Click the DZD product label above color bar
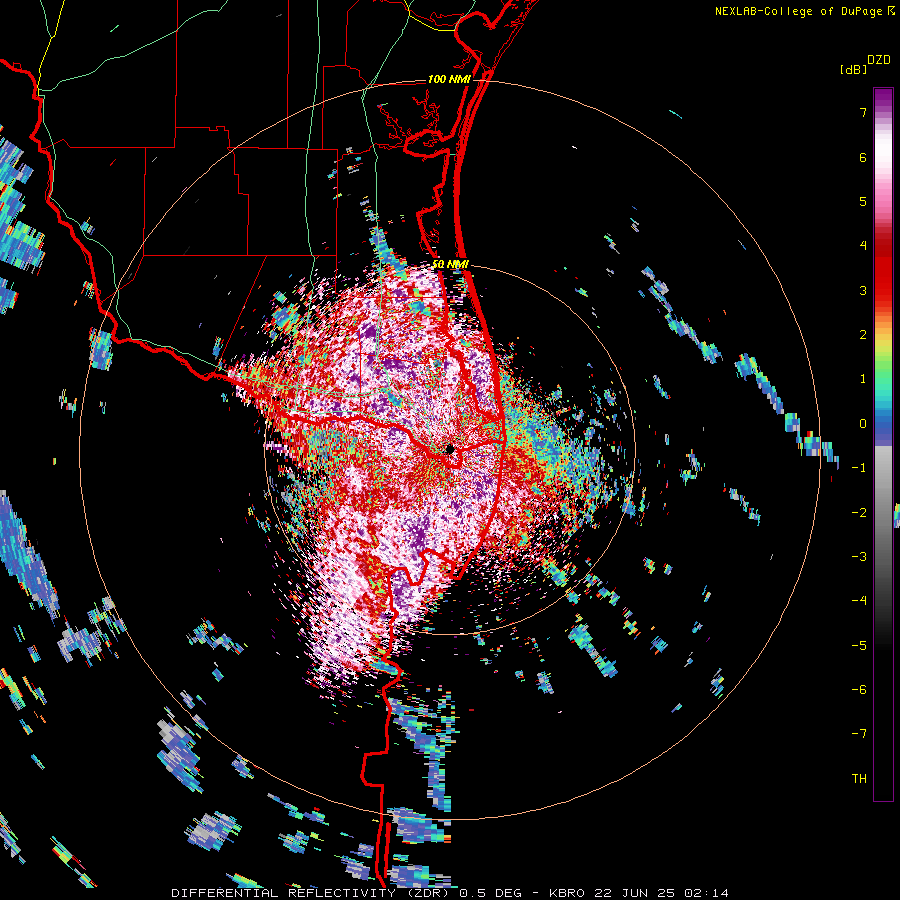Image resolution: width=900 pixels, height=900 pixels. pyautogui.click(x=879, y=60)
